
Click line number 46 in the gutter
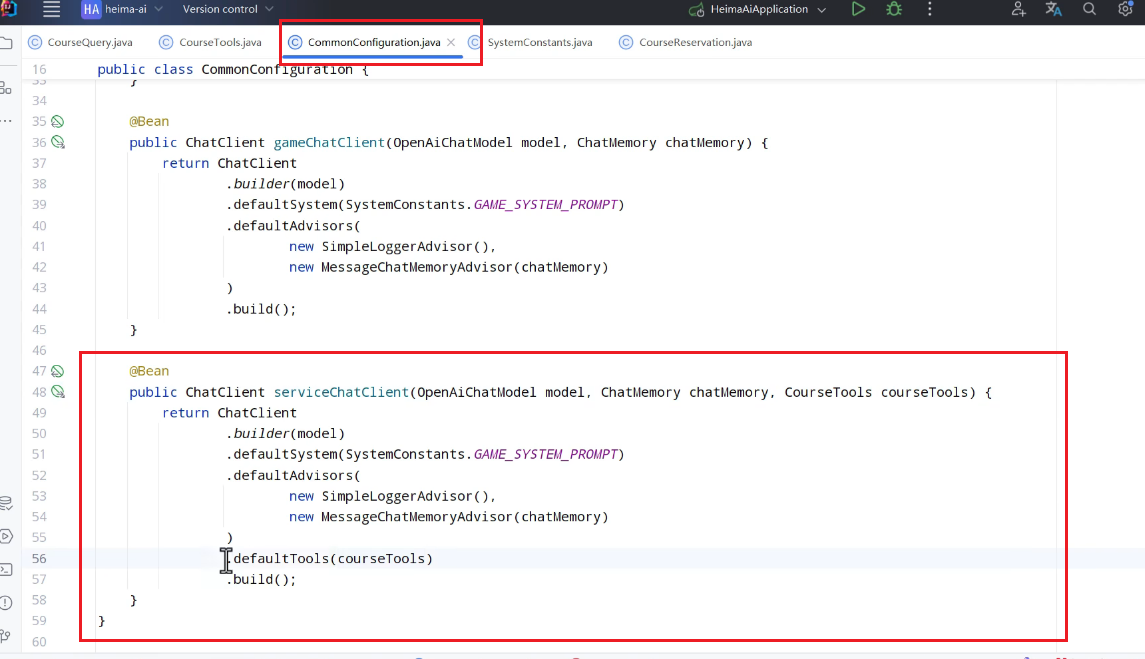39,351
